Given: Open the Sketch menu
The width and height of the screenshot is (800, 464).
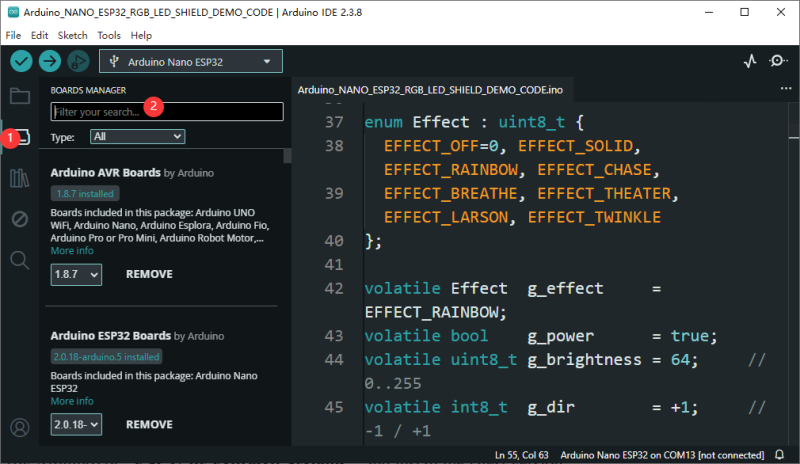Looking at the screenshot, I should point(72,35).
